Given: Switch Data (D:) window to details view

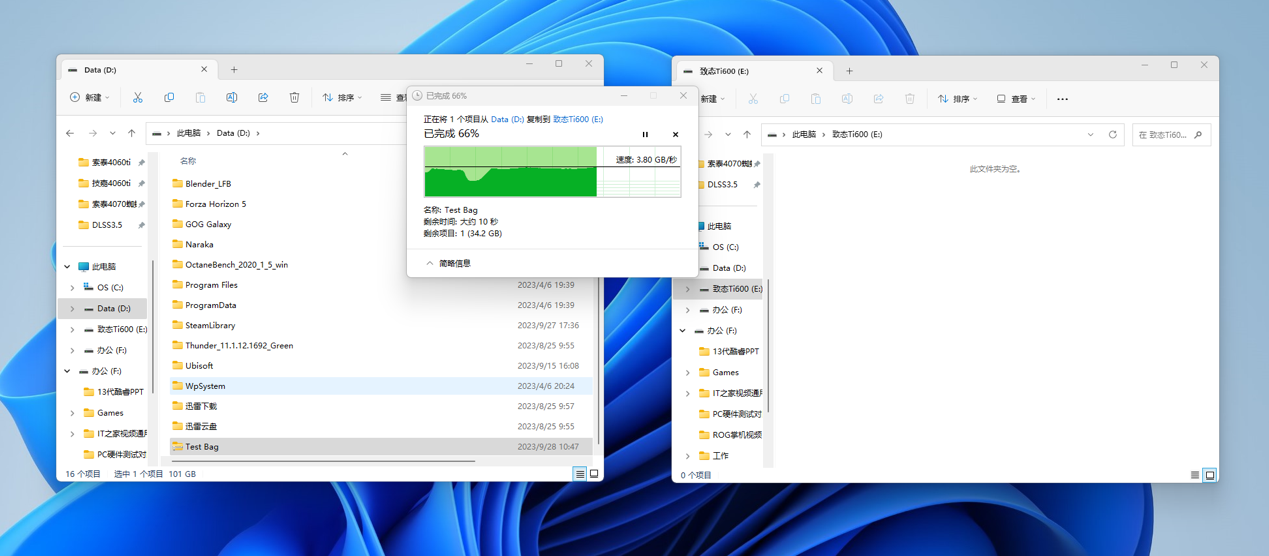Looking at the screenshot, I should point(579,474).
